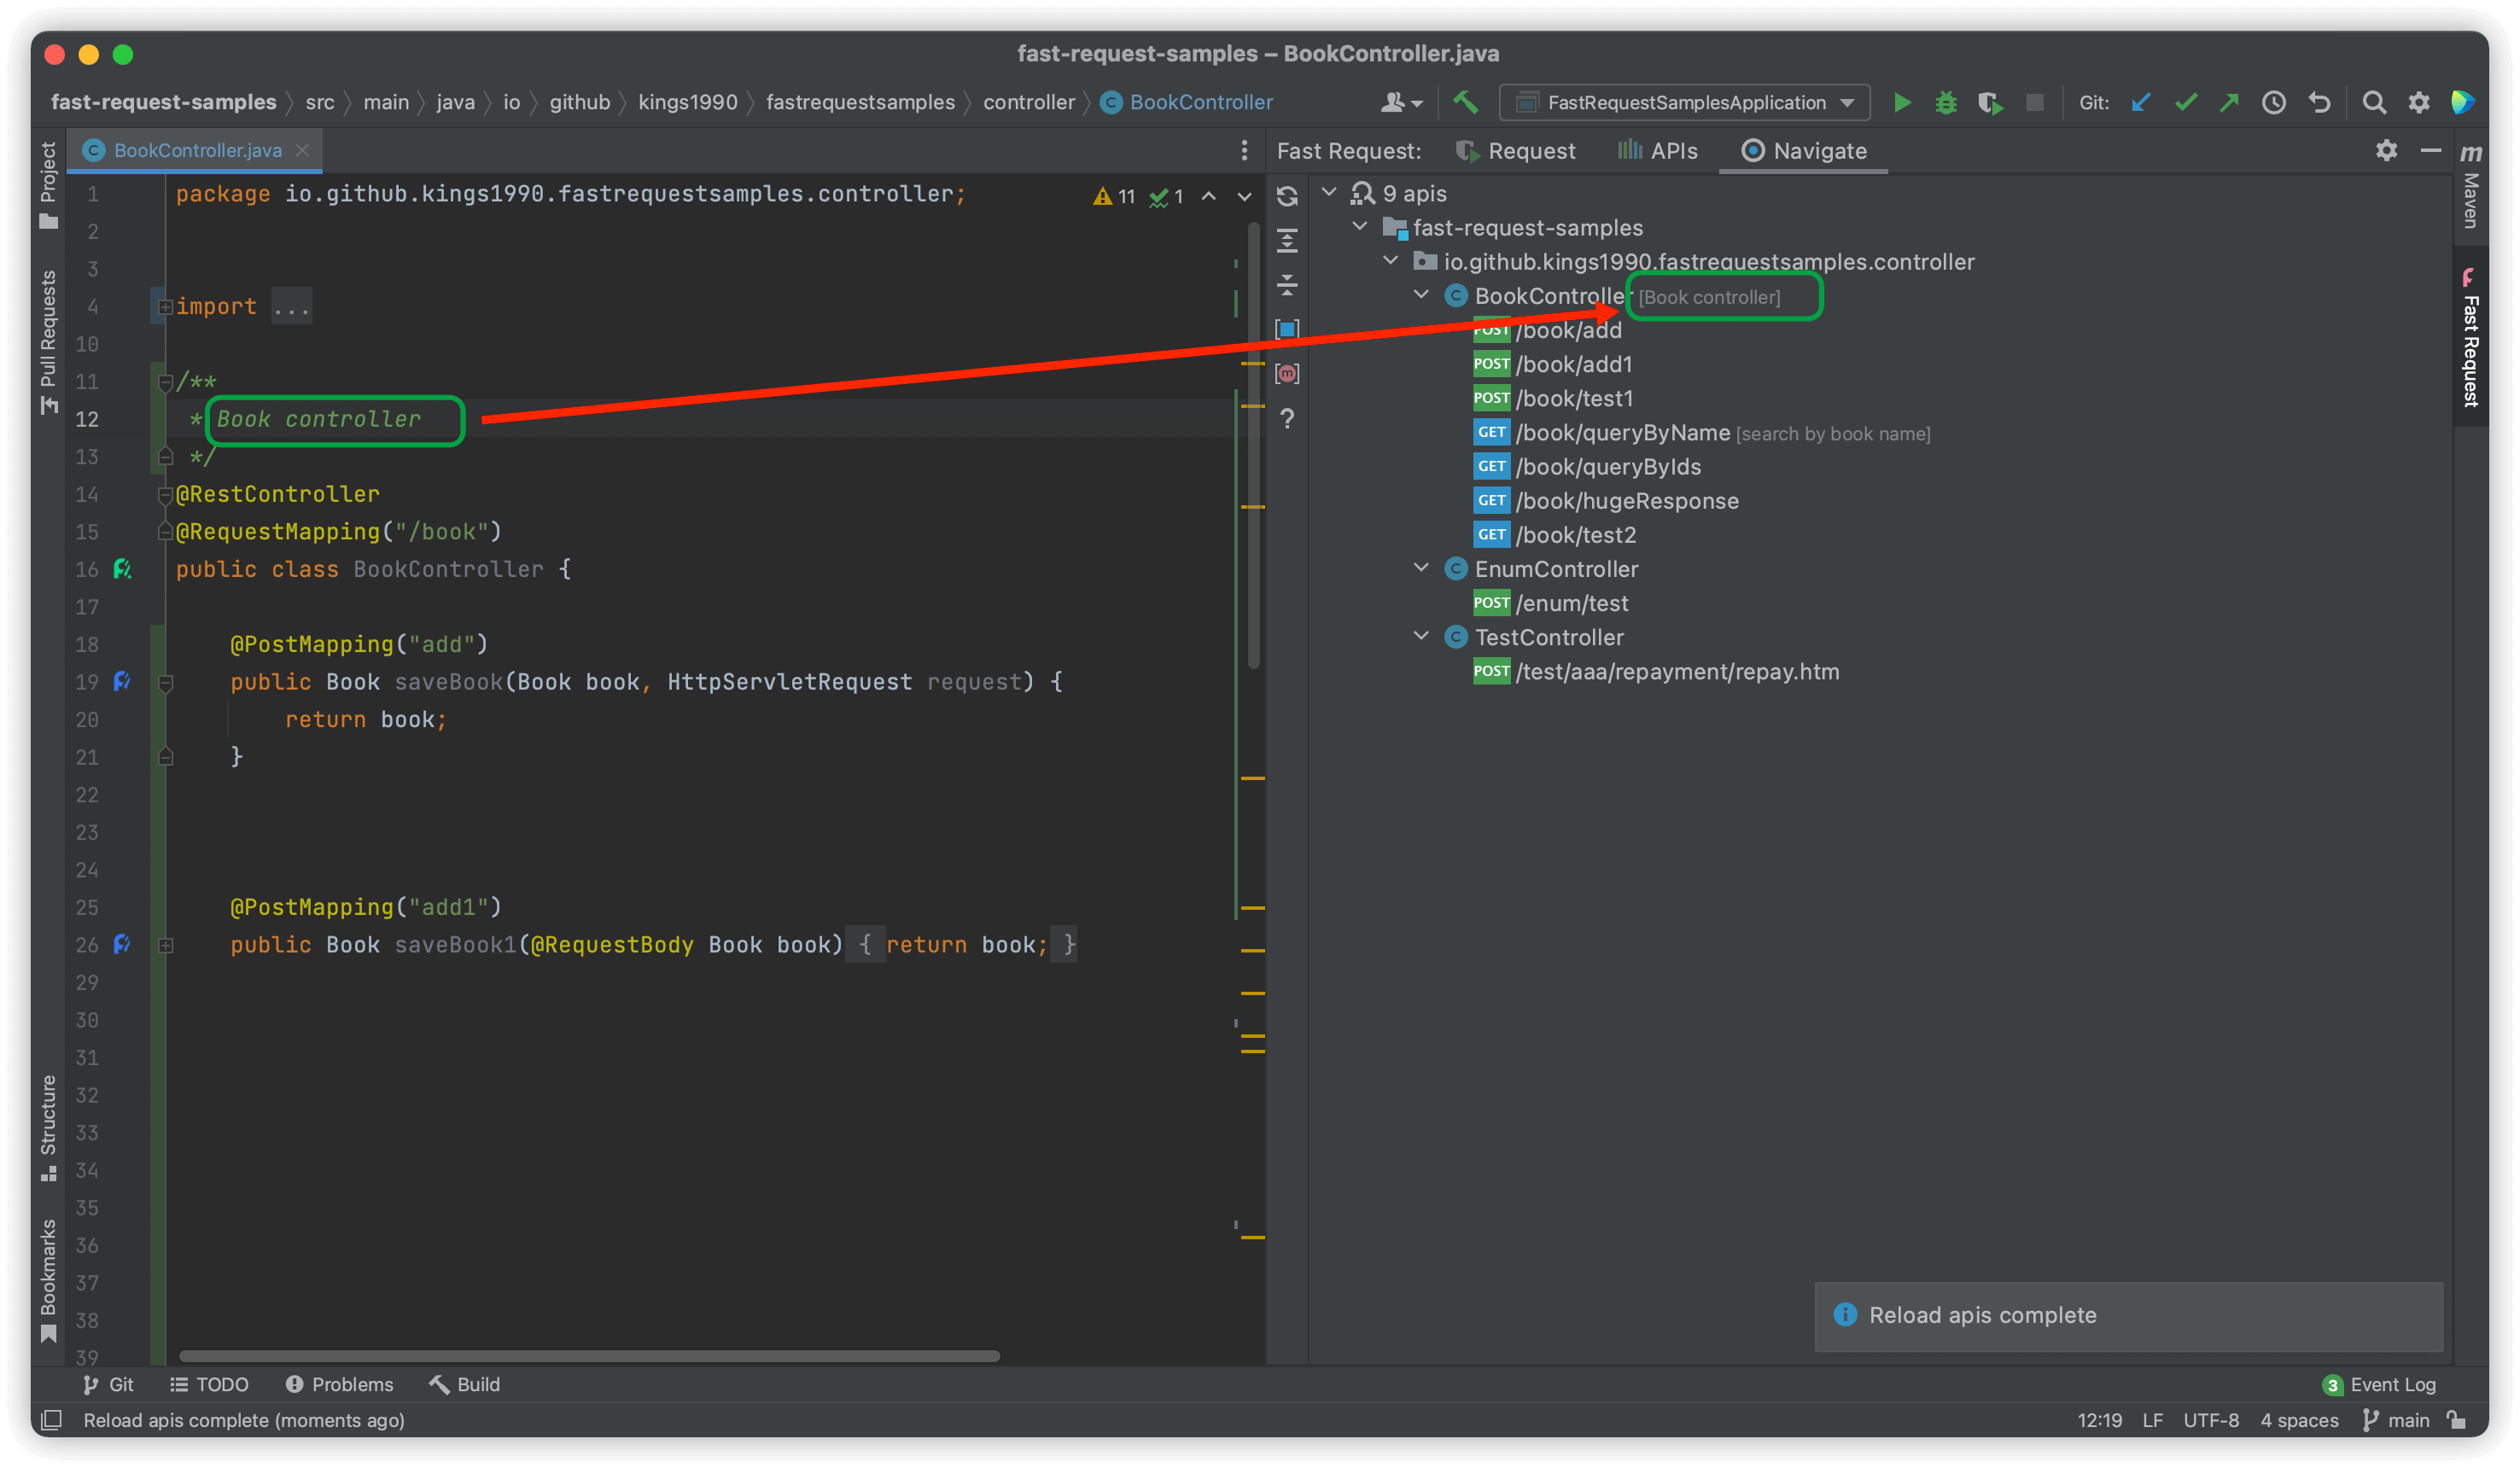Open the Problems tool window
2520x1468 pixels.
340,1384
